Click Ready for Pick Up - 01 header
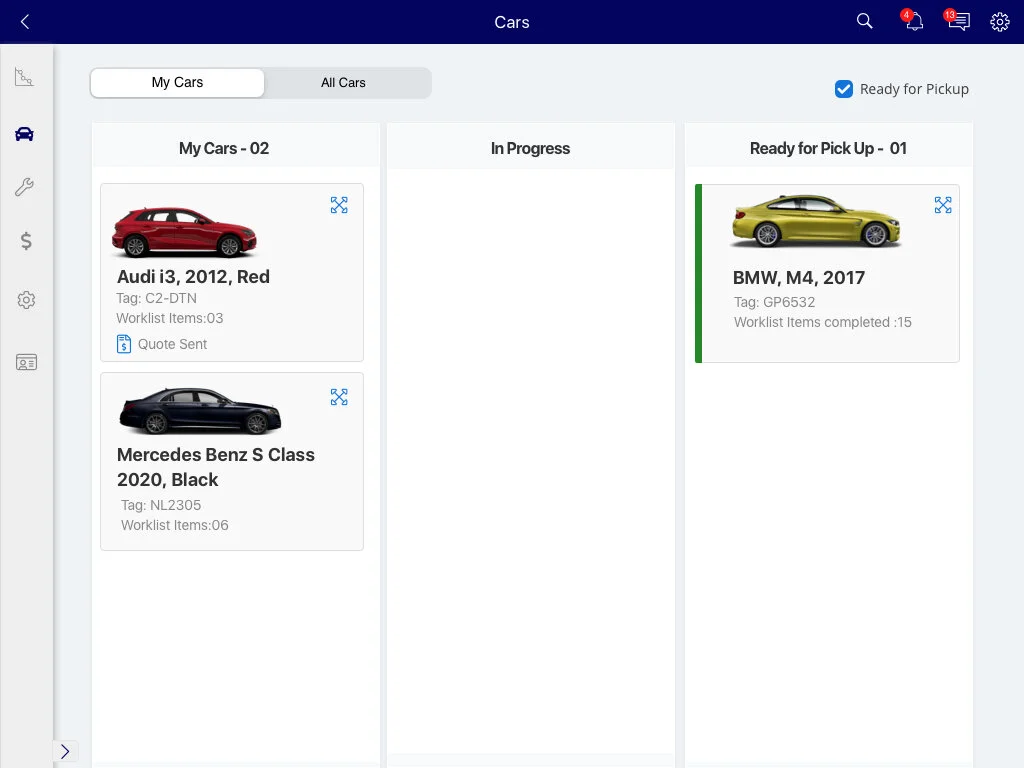1024x768 pixels. click(x=828, y=148)
